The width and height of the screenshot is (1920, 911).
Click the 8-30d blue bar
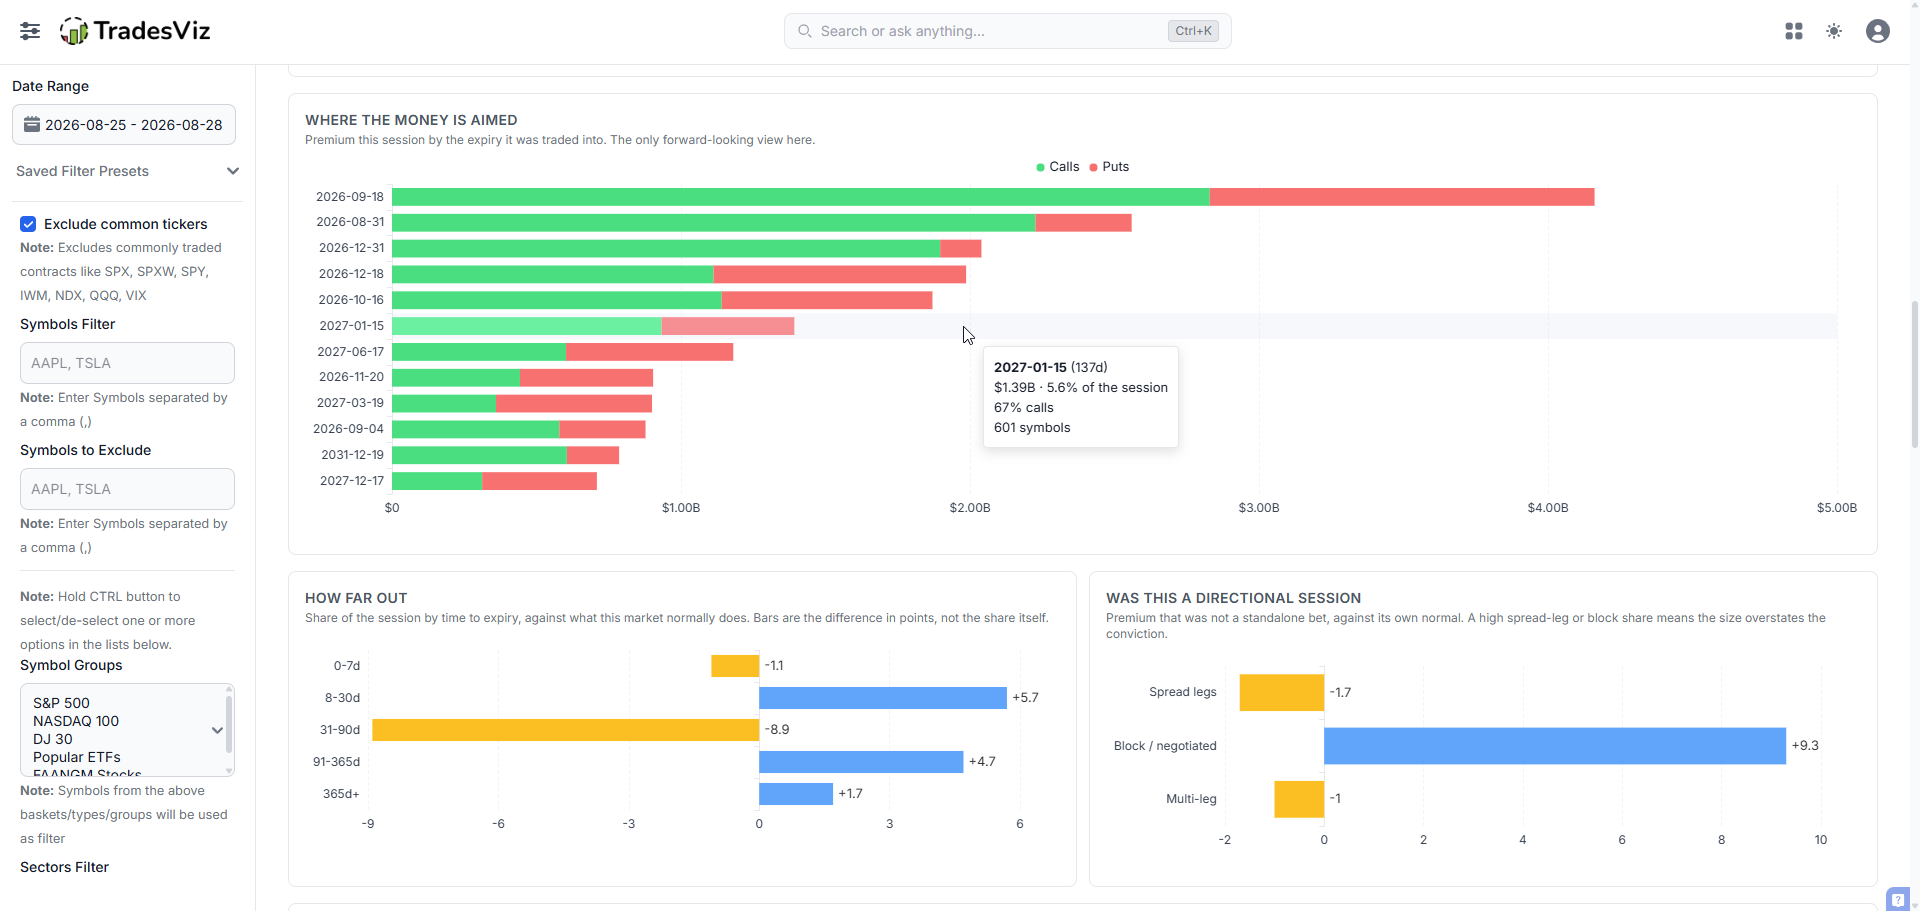(x=883, y=698)
